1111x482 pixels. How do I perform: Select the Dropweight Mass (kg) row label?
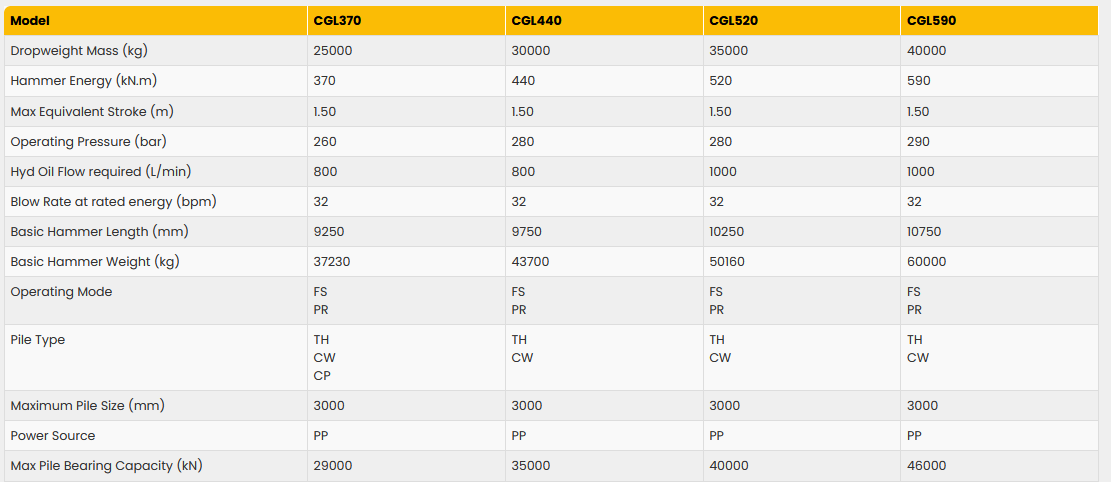[x=79, y=51]
